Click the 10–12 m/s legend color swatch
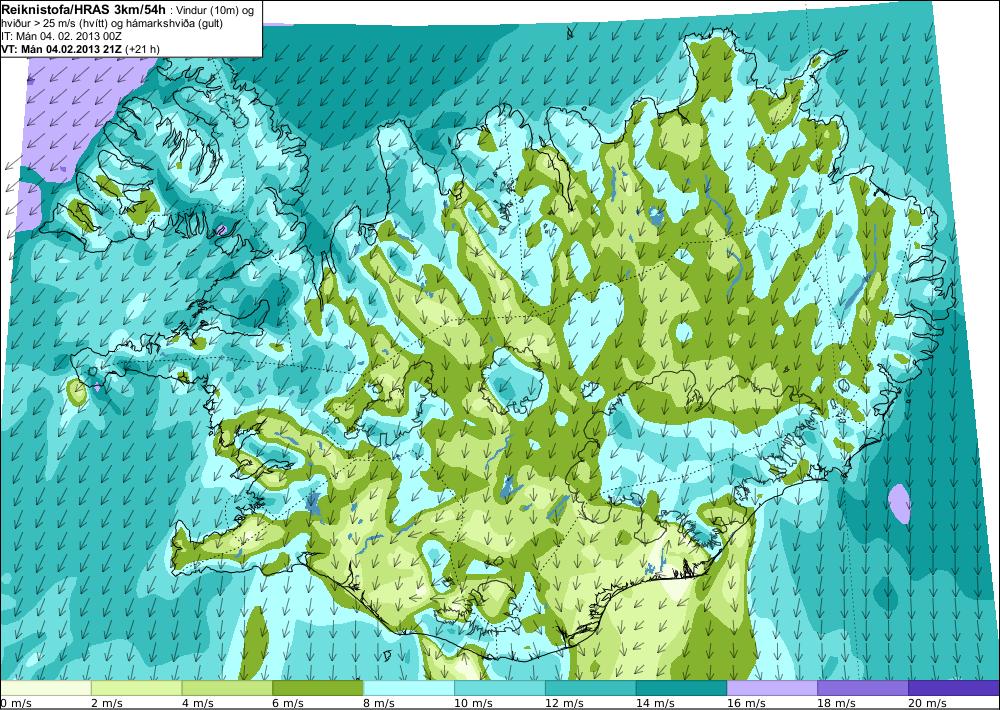The image size is (1000, 710). tap(499, 688)
